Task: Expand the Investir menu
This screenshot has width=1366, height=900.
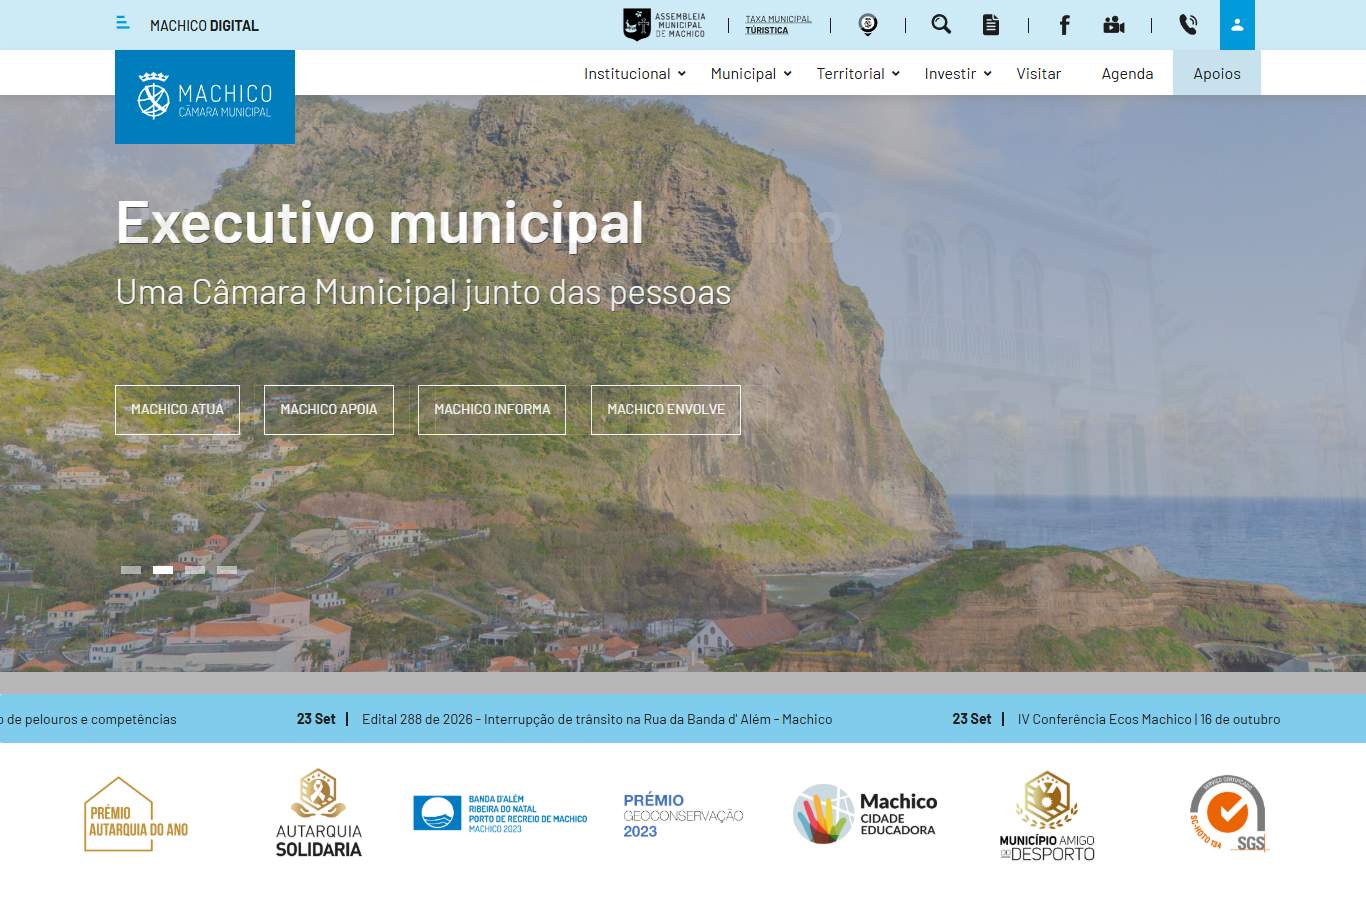Action: click(958, 73)
